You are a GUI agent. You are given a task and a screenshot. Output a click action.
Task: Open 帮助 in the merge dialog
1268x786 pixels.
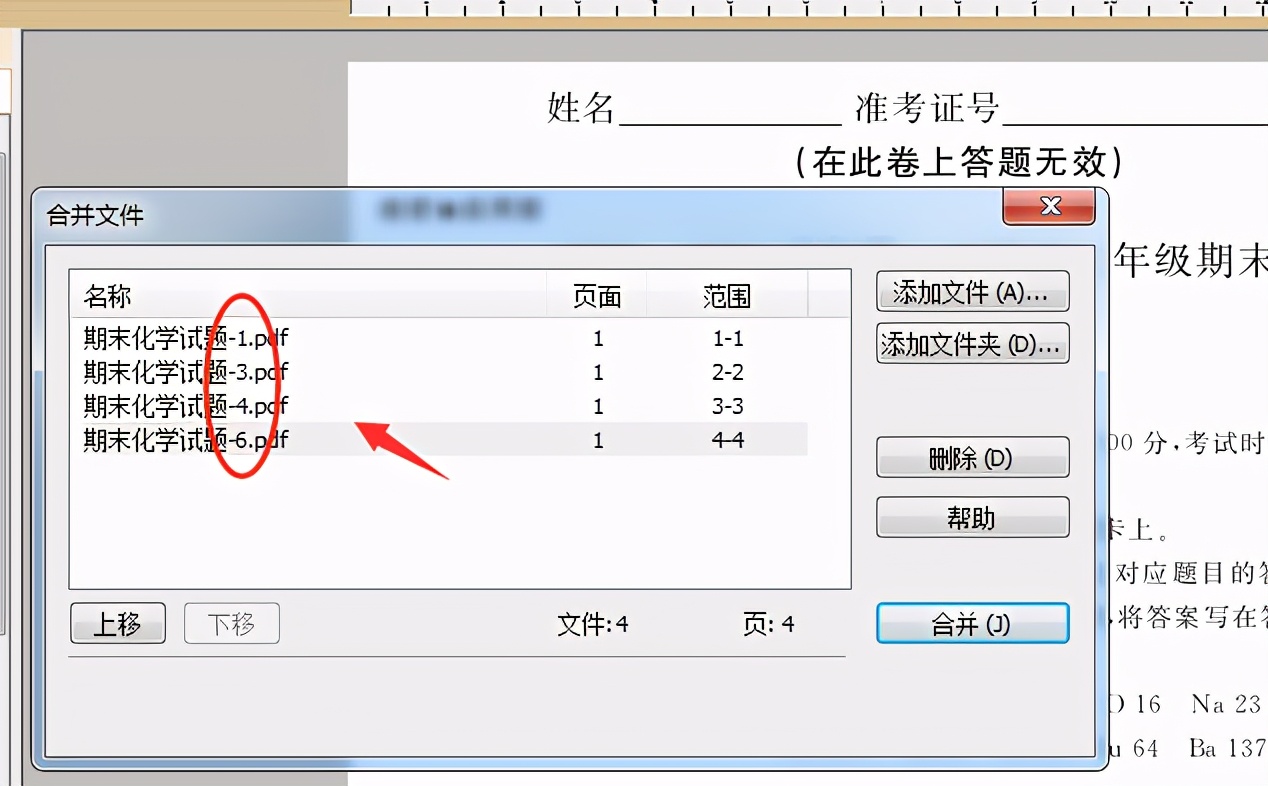972,518
